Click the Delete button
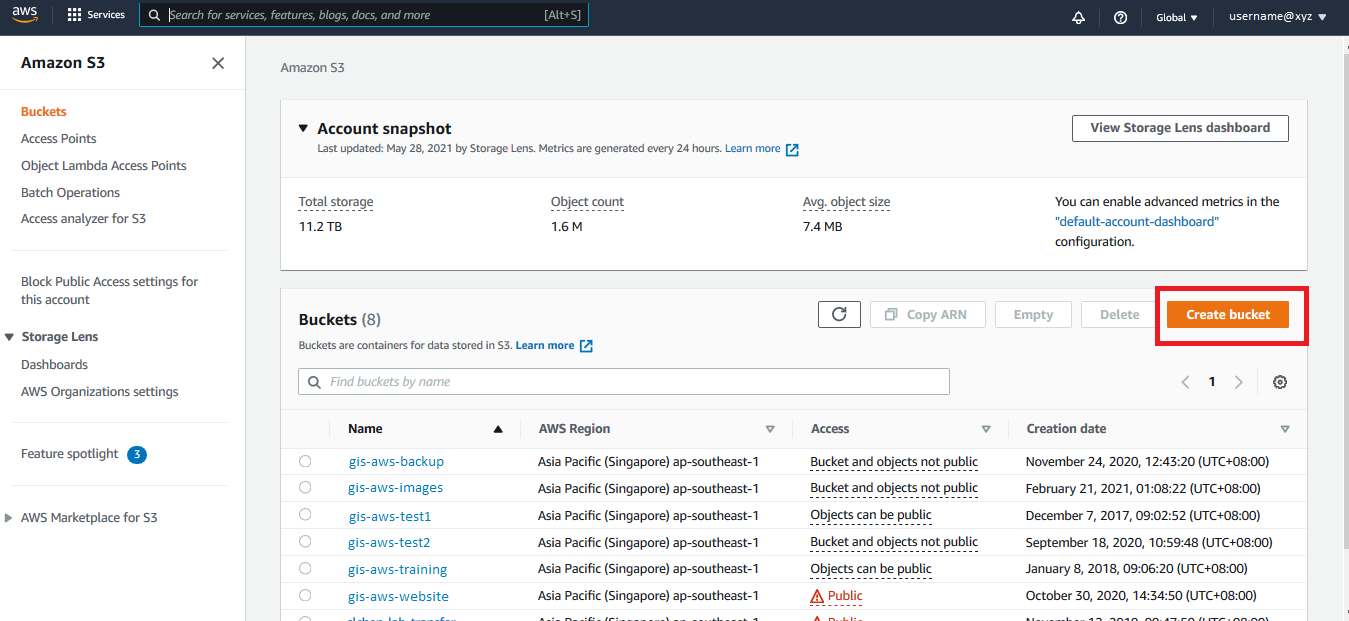 pyautogui.click(x=1119, y=314)
